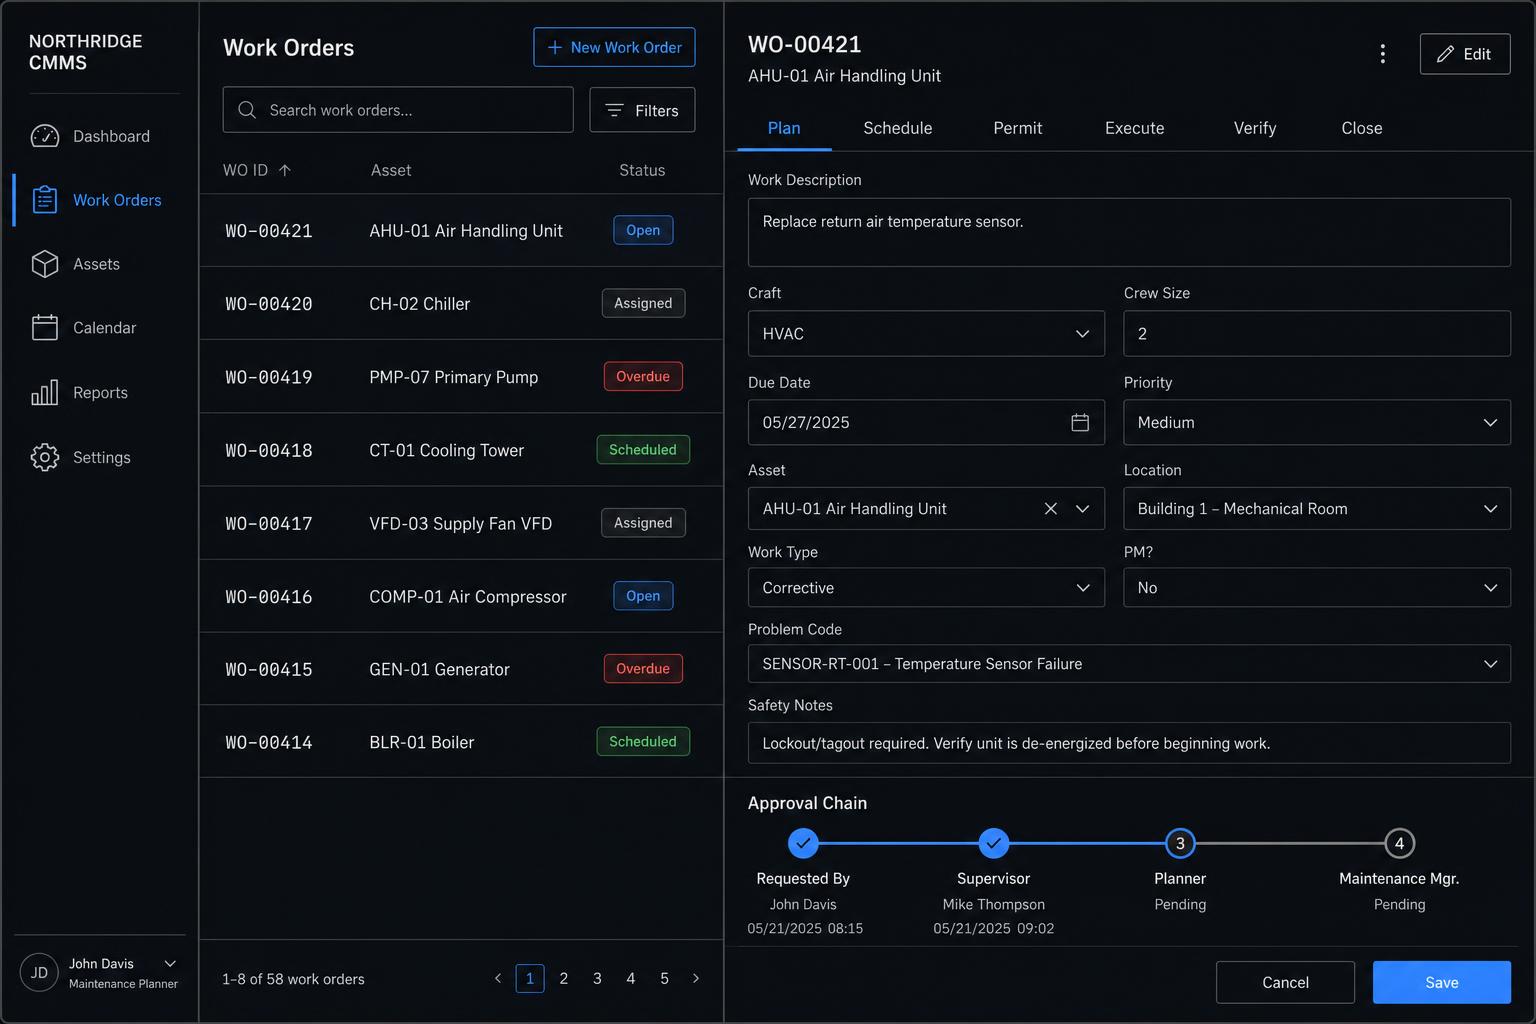The width and height of the screenshot is (1536, 1024).
Task: Open the Location dropdown
Action: 1317,509
